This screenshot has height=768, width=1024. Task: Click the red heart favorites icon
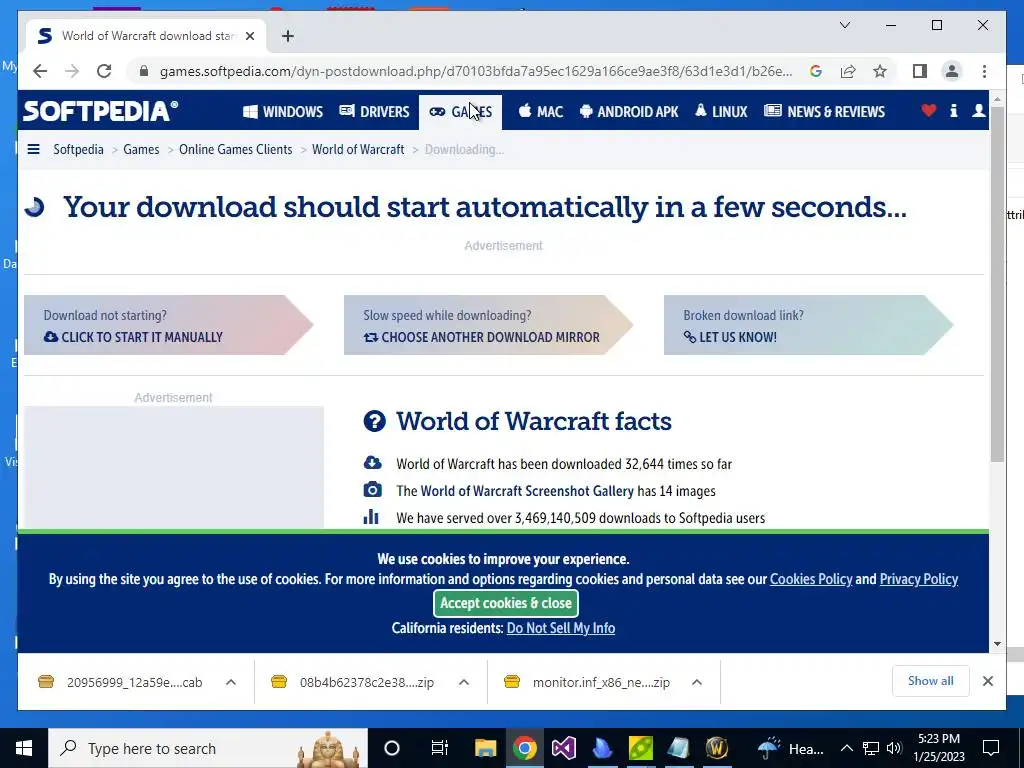(x=929, y=111)
